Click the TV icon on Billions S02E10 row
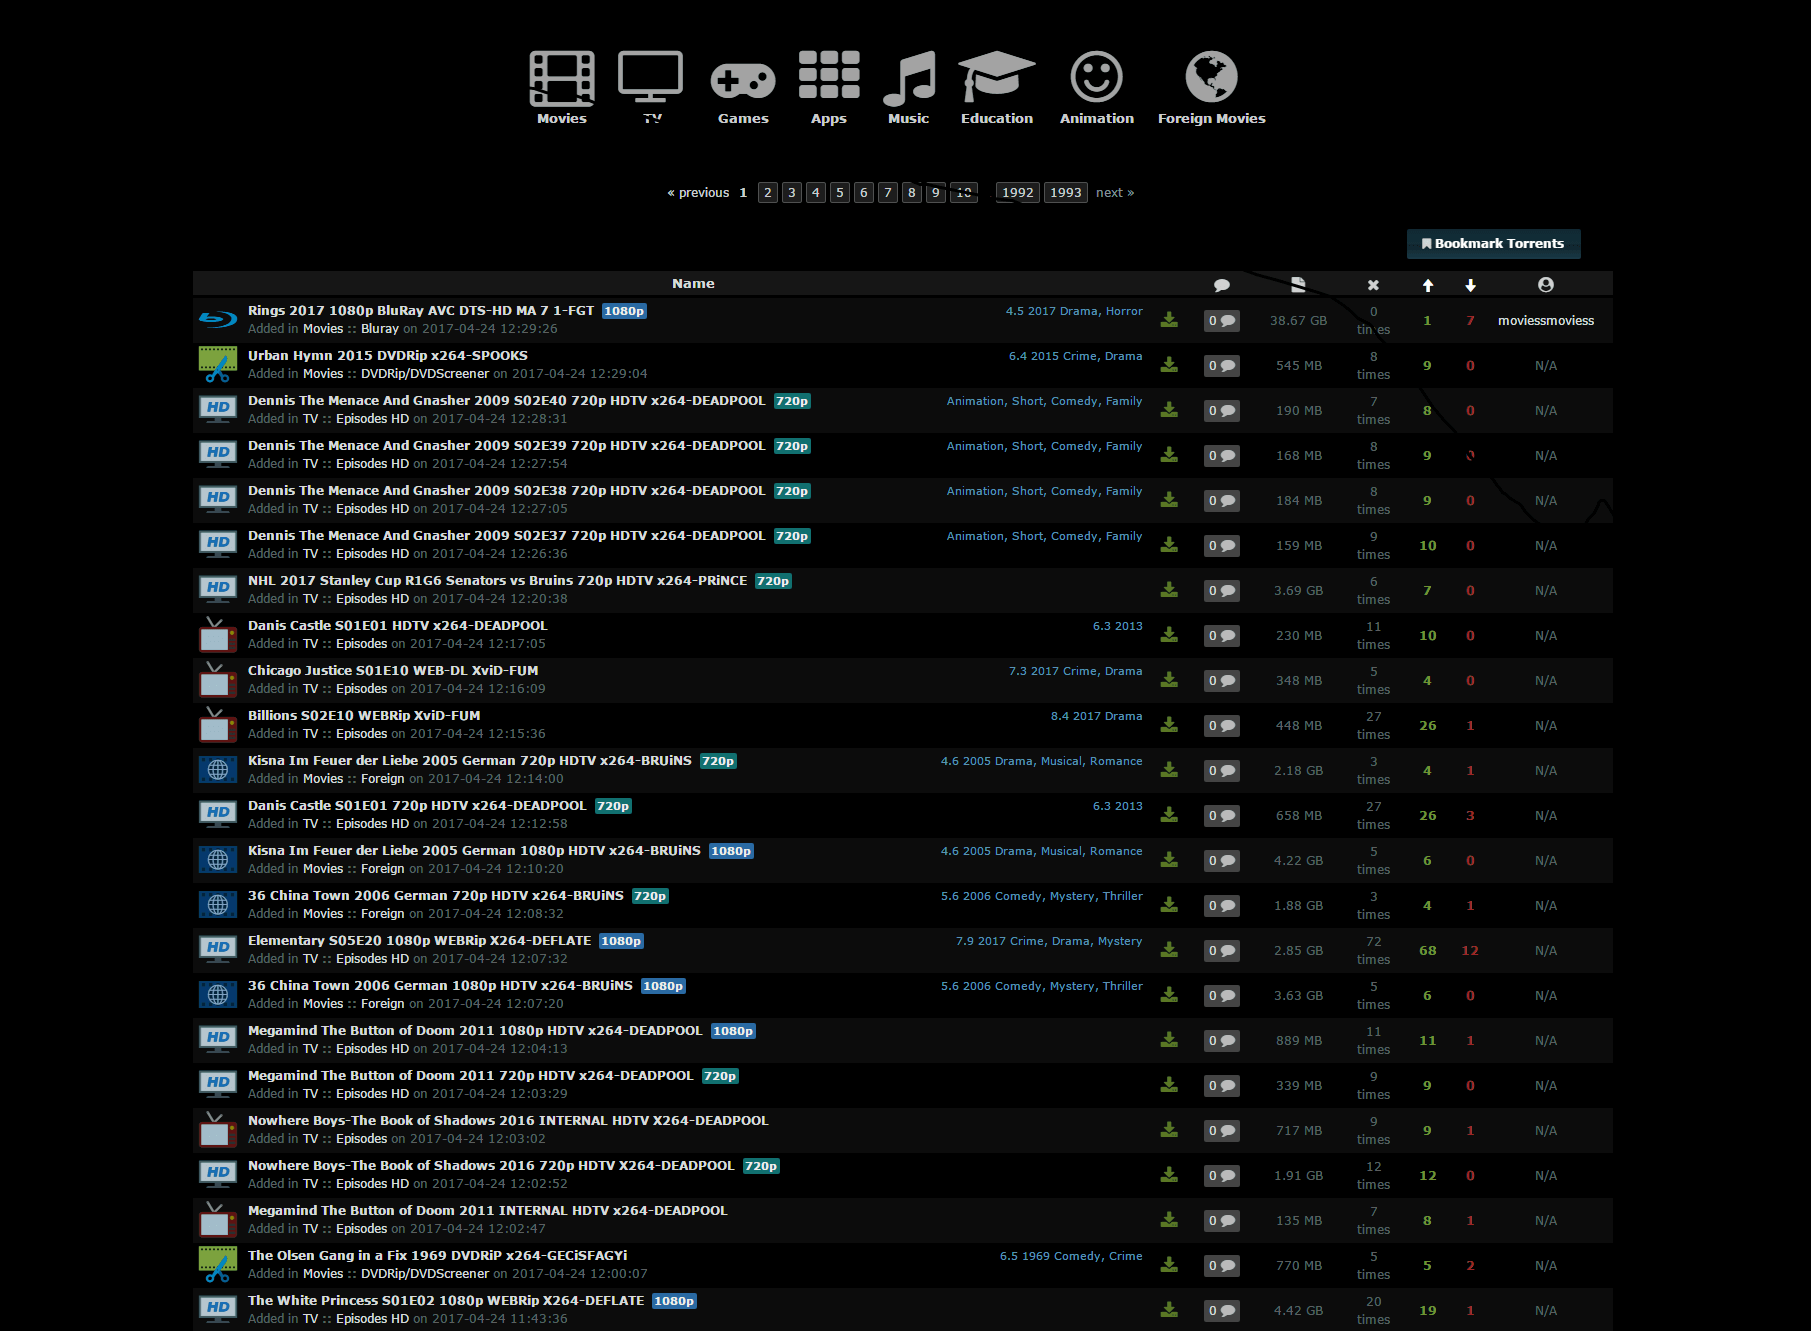 [x=218, y=724]
